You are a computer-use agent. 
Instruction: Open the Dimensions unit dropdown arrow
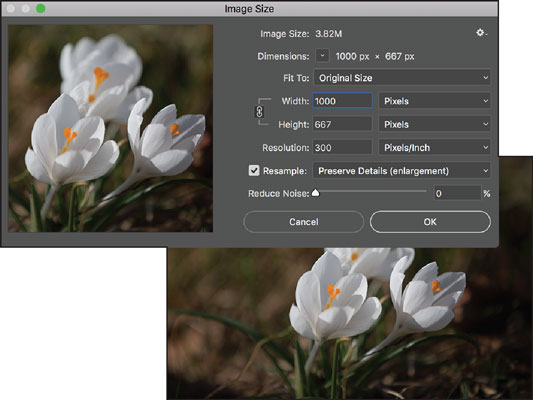click(322, 55)
